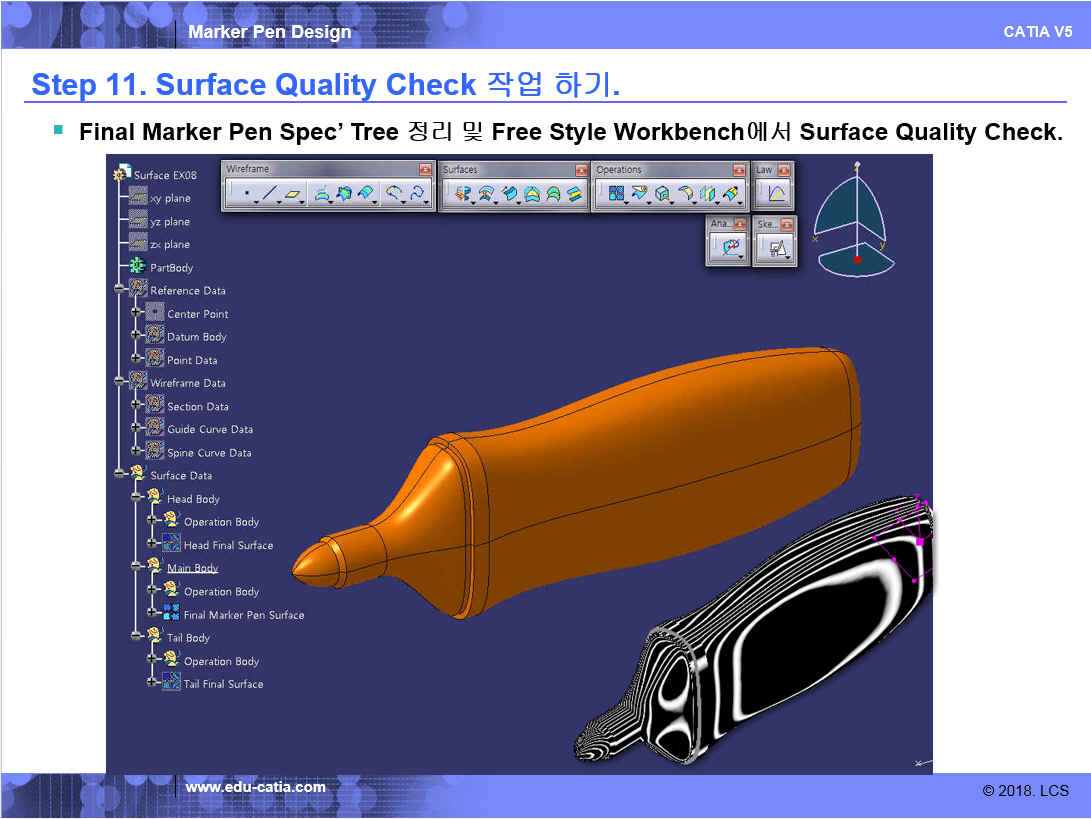Image resolution: width=1091 pixels, height=819 pixels.
Task: Expand the Tail Final Surface node
Action: tap(153, 684)
